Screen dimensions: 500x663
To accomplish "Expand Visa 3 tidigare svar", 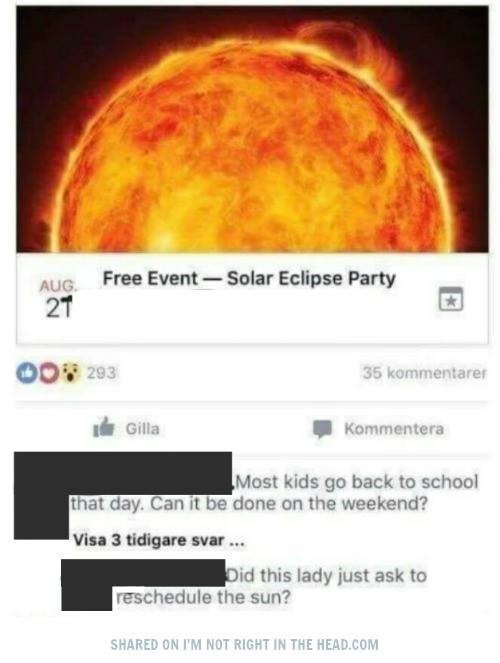I will point(158,540).
